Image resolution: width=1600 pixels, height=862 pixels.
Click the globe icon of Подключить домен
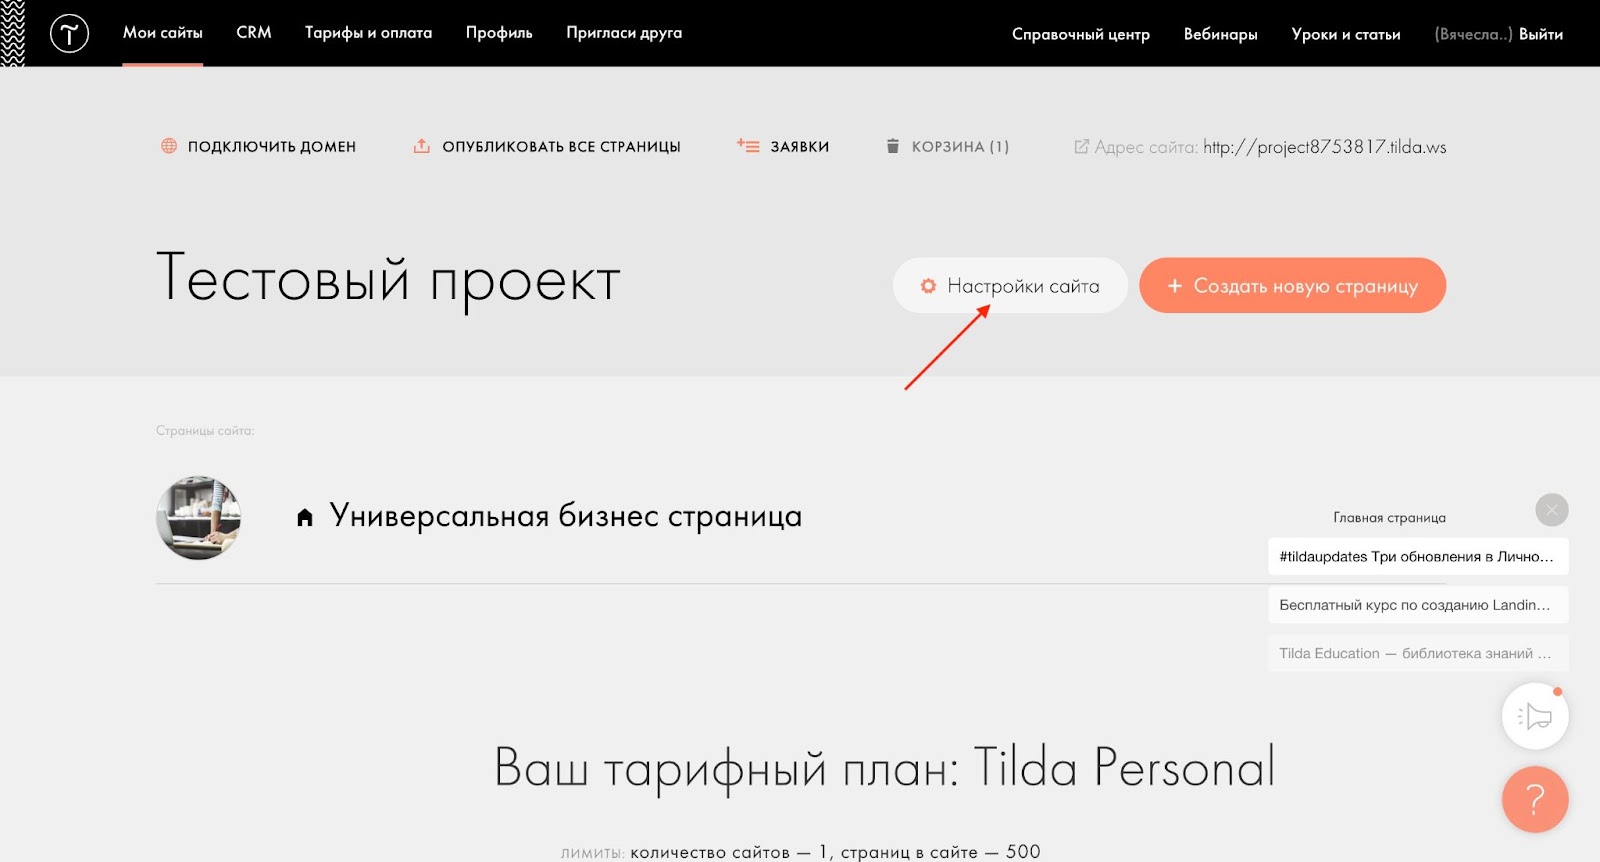169,146
